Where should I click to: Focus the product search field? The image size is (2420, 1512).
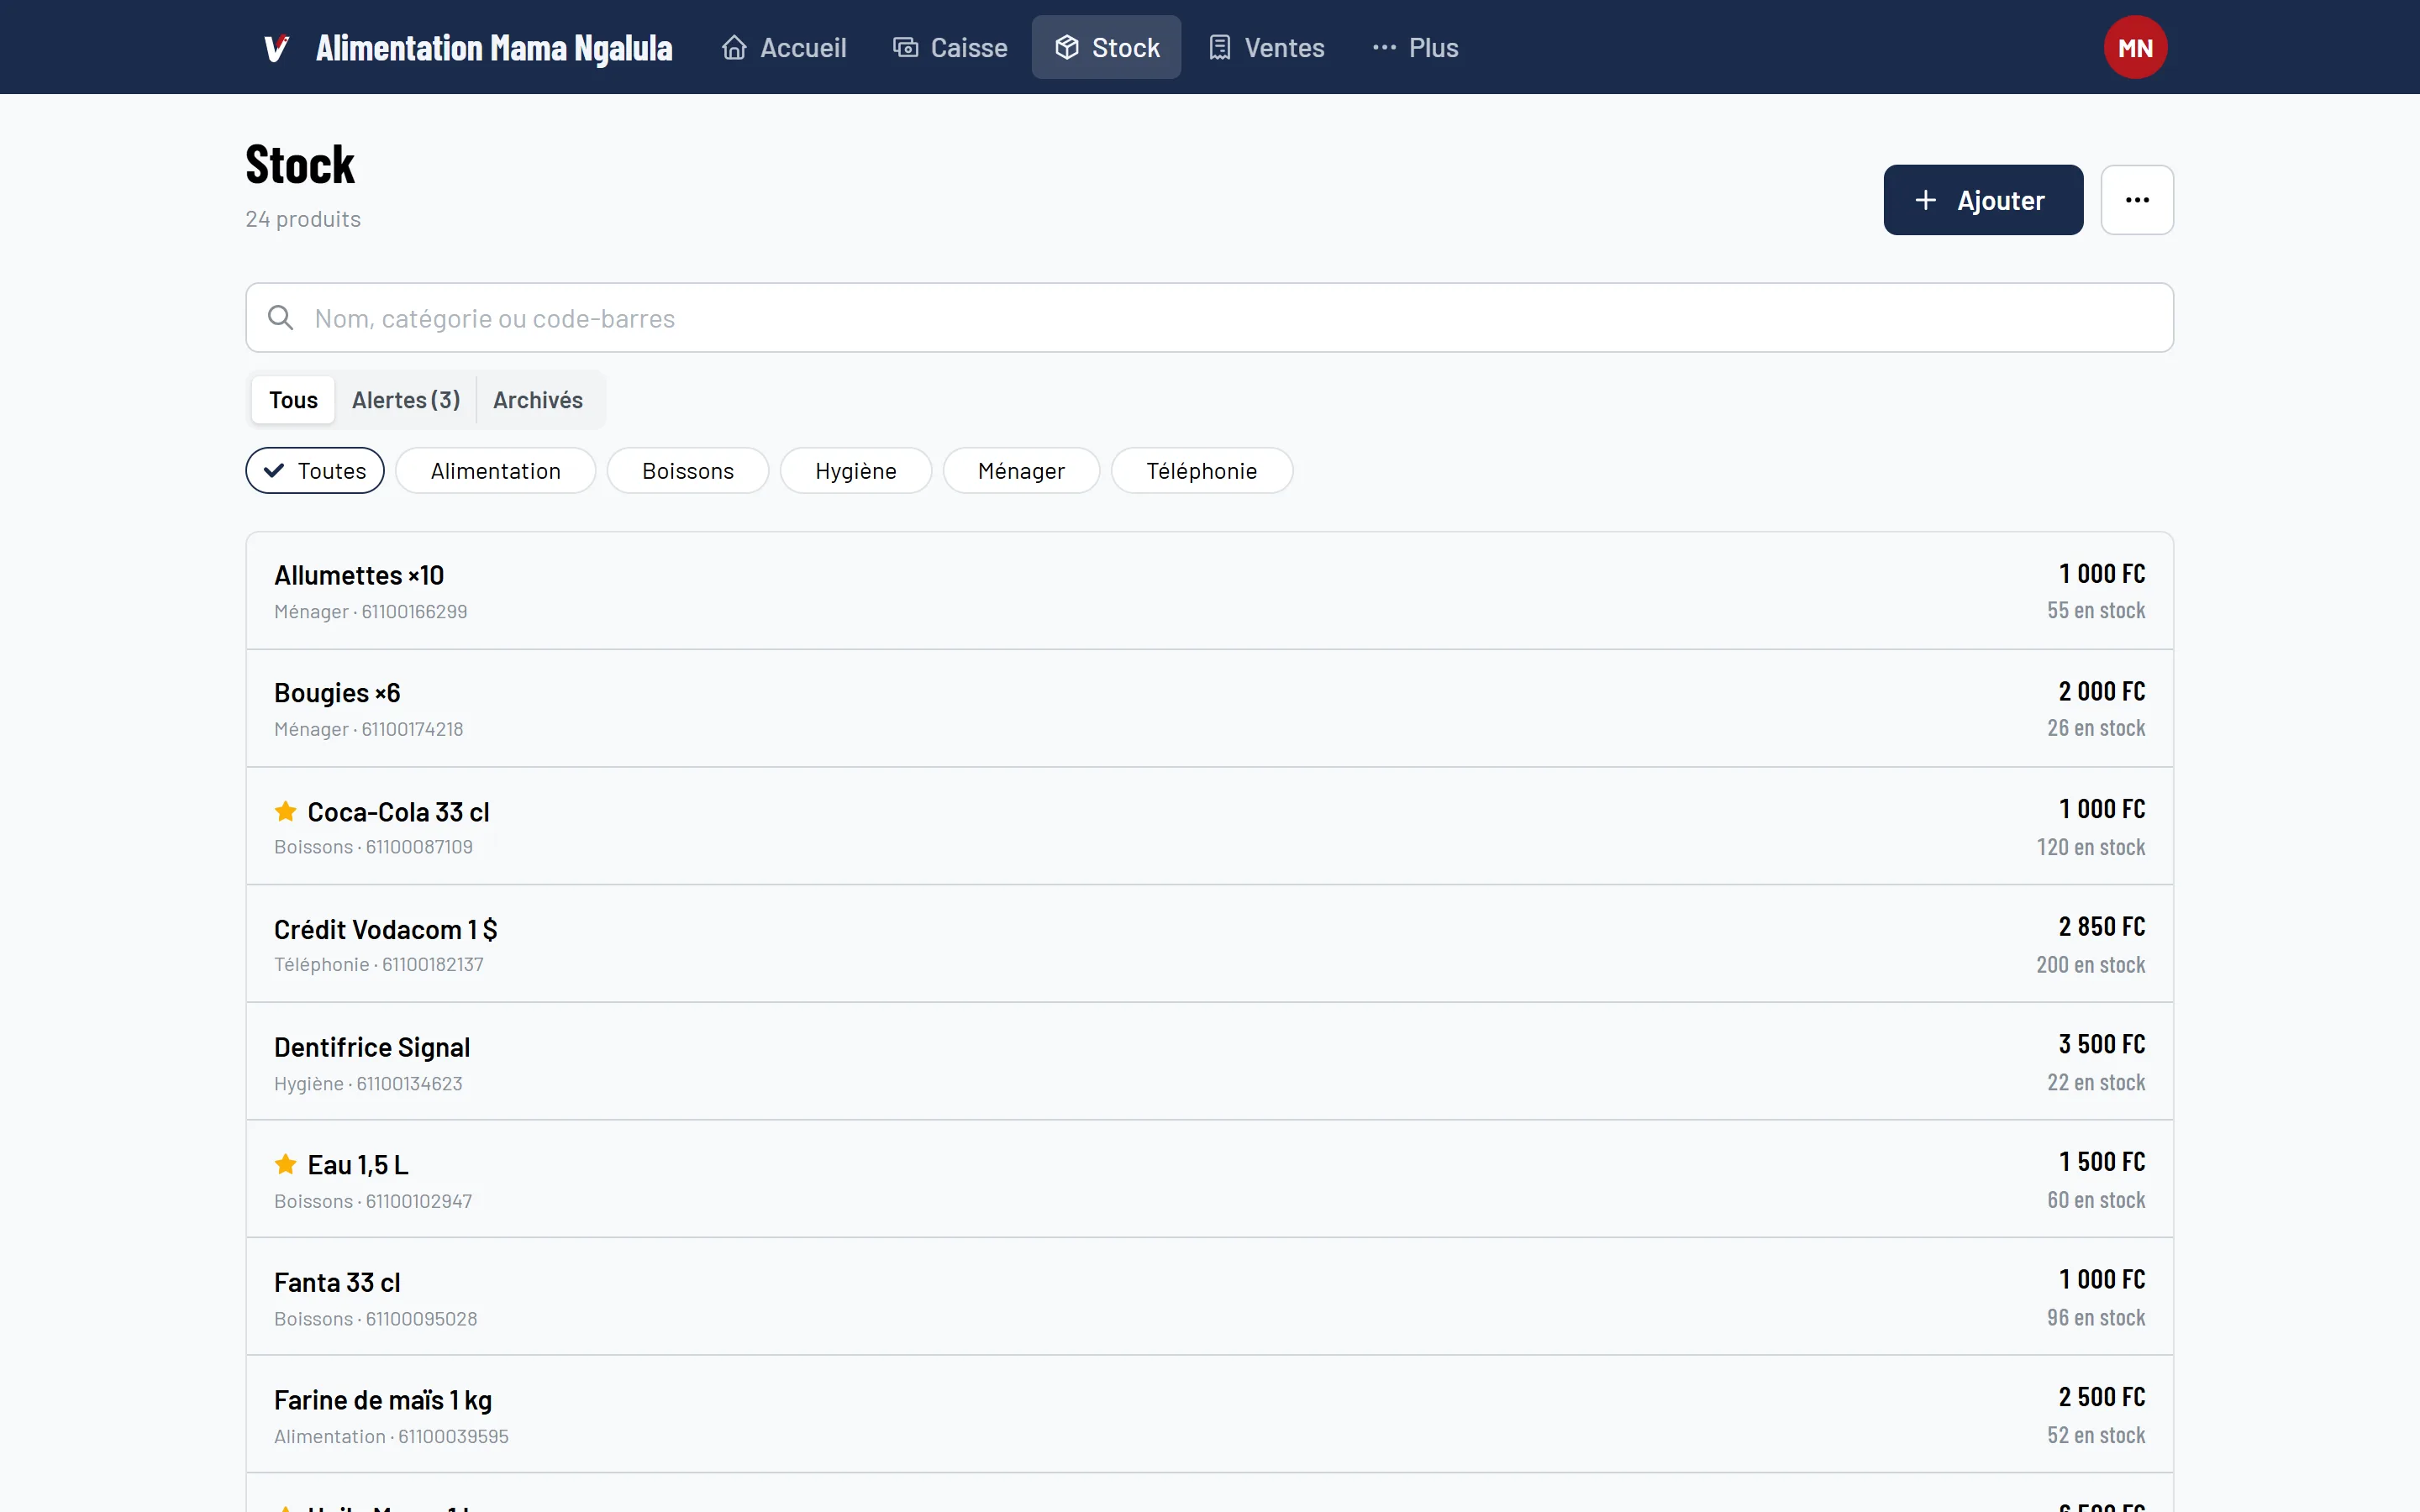[x=1209, y=318]
